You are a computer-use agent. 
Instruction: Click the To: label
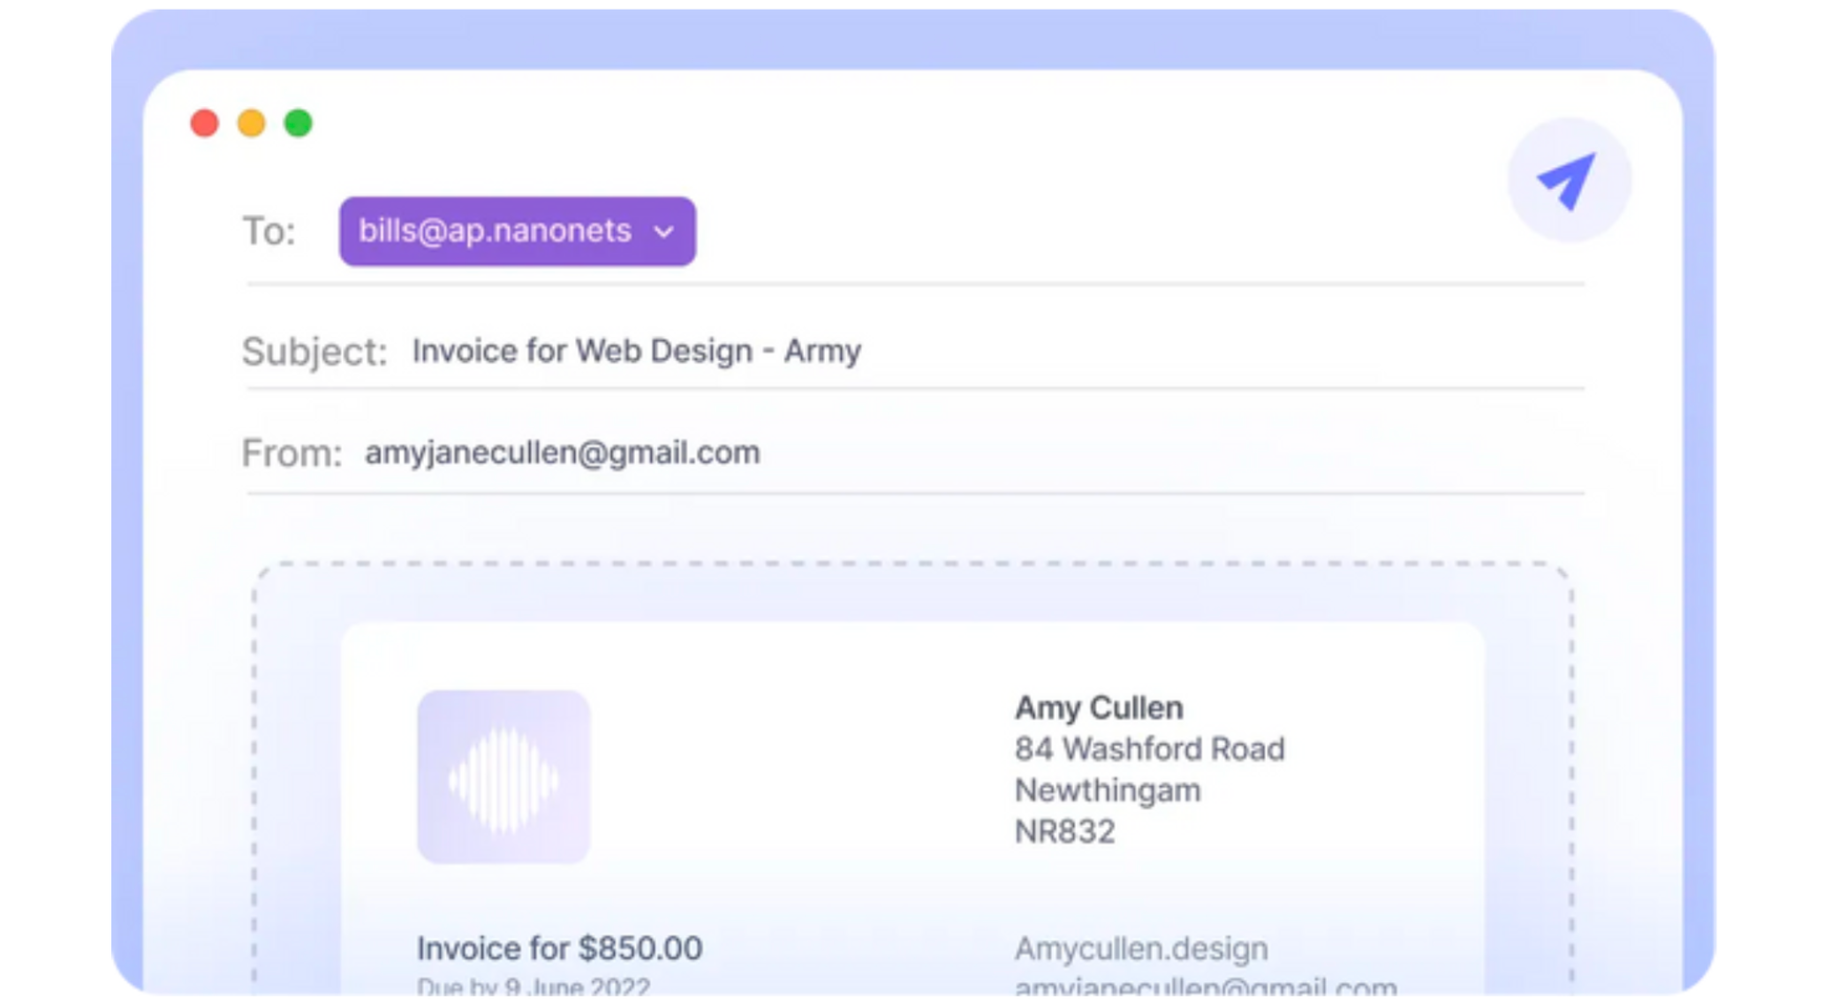tap(269, 231)
